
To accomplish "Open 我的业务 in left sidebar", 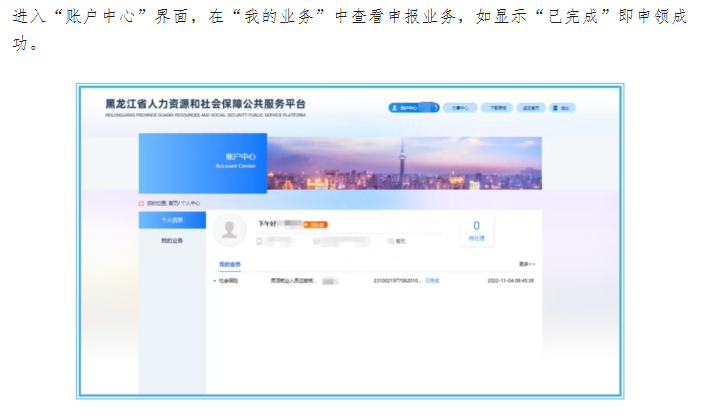I will point(172,241).
